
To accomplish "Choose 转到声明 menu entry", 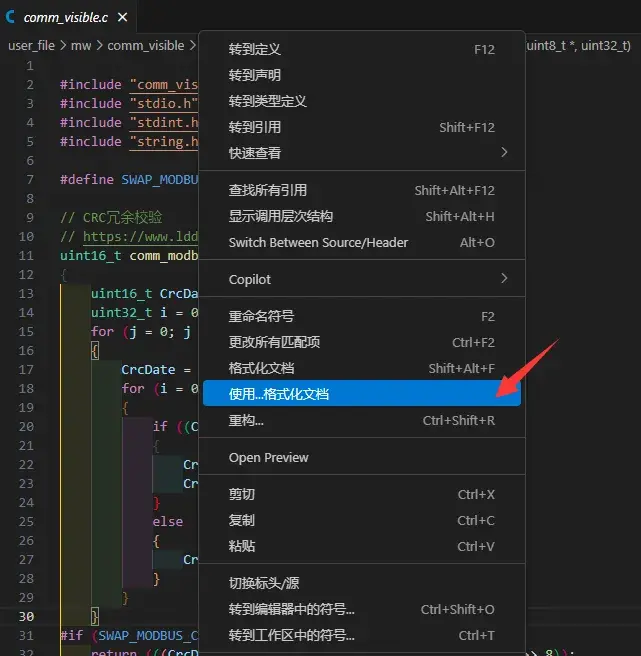I will coord(362,75).
